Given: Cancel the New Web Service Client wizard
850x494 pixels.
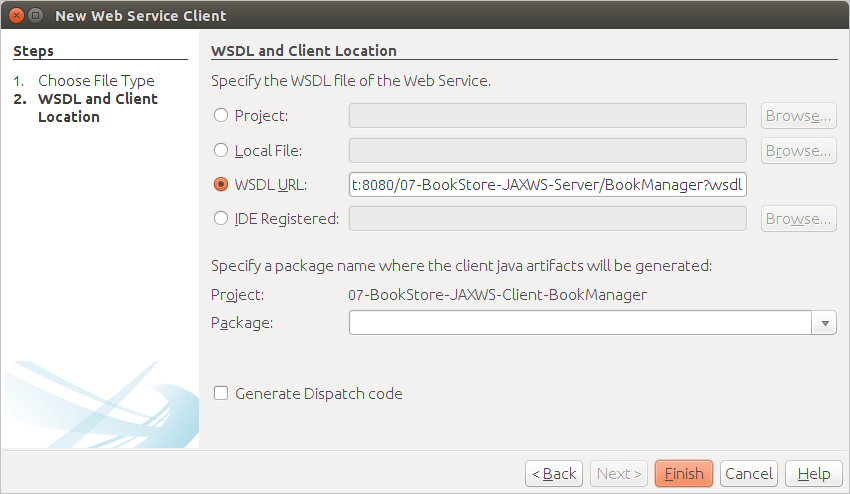Looking at the screenshot, I should [749, 474].
